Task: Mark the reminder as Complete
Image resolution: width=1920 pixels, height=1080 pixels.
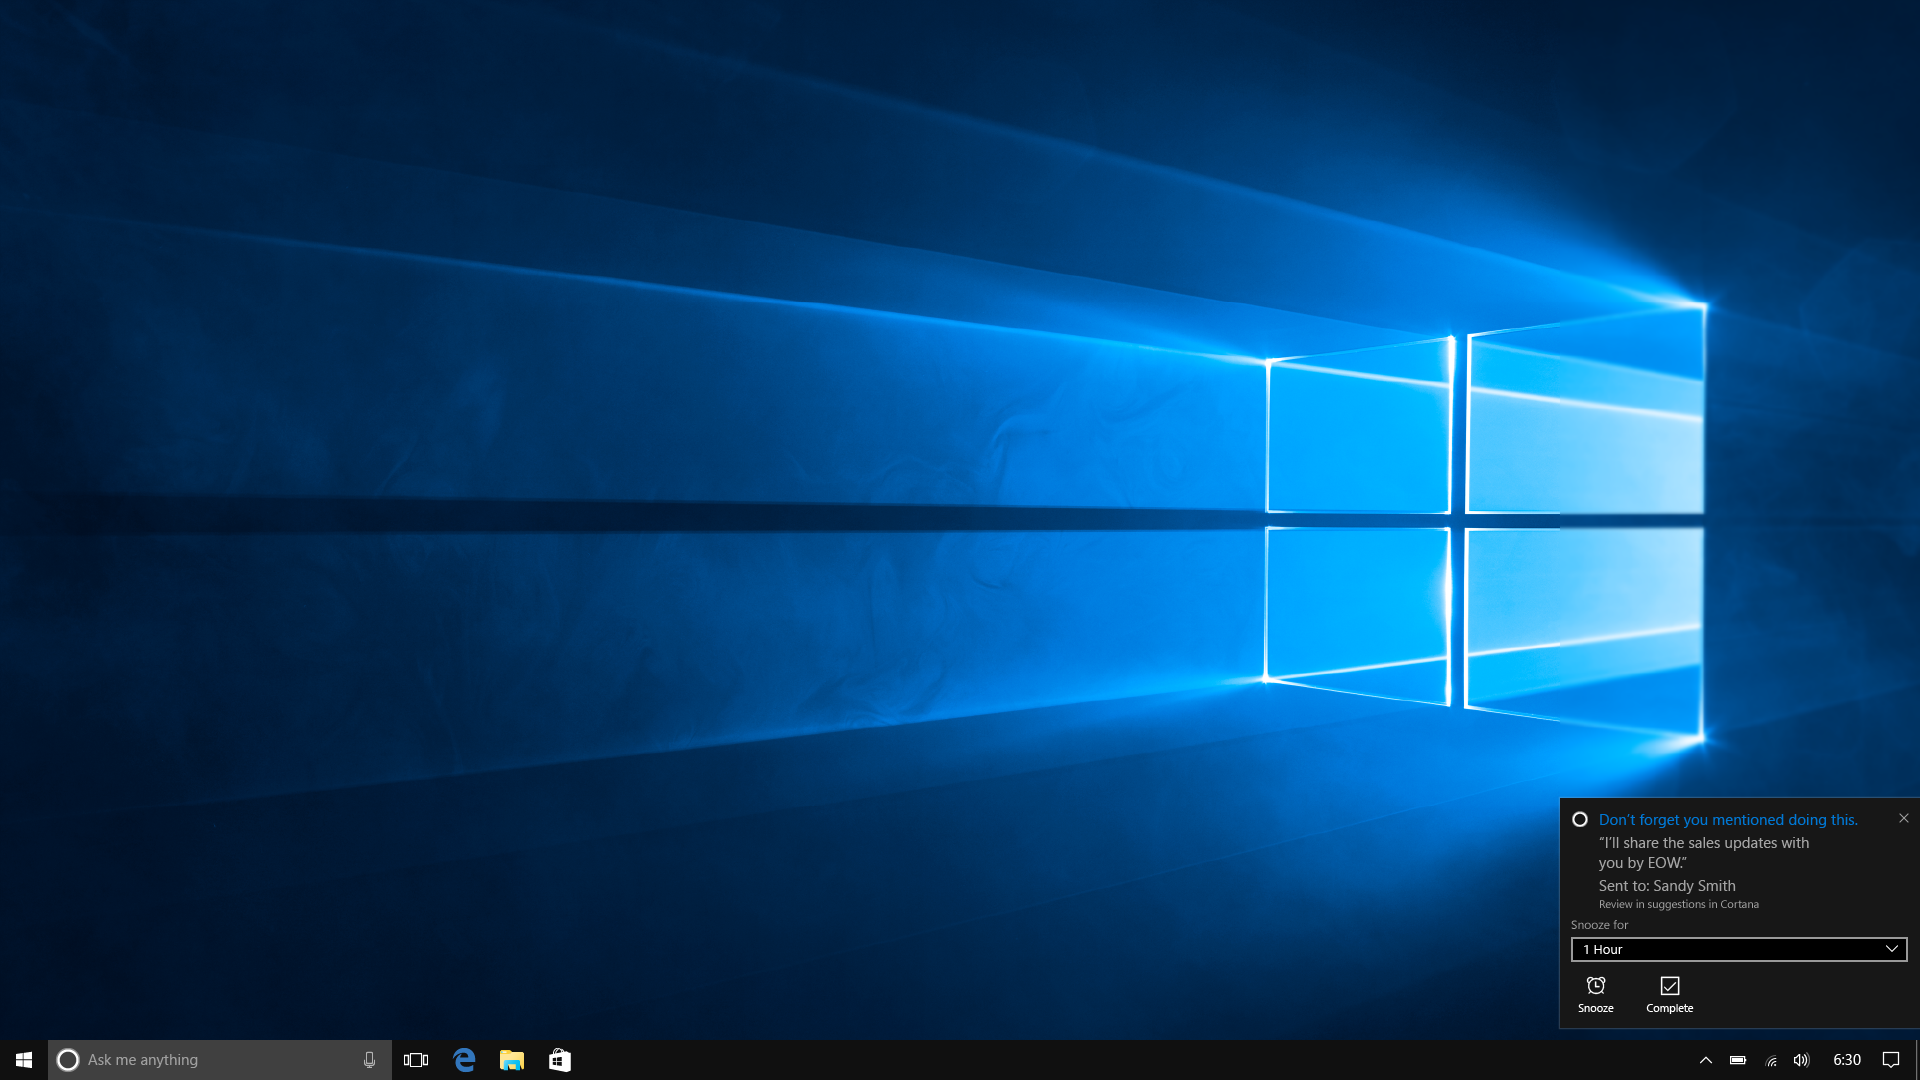Action: (1669, 994)
